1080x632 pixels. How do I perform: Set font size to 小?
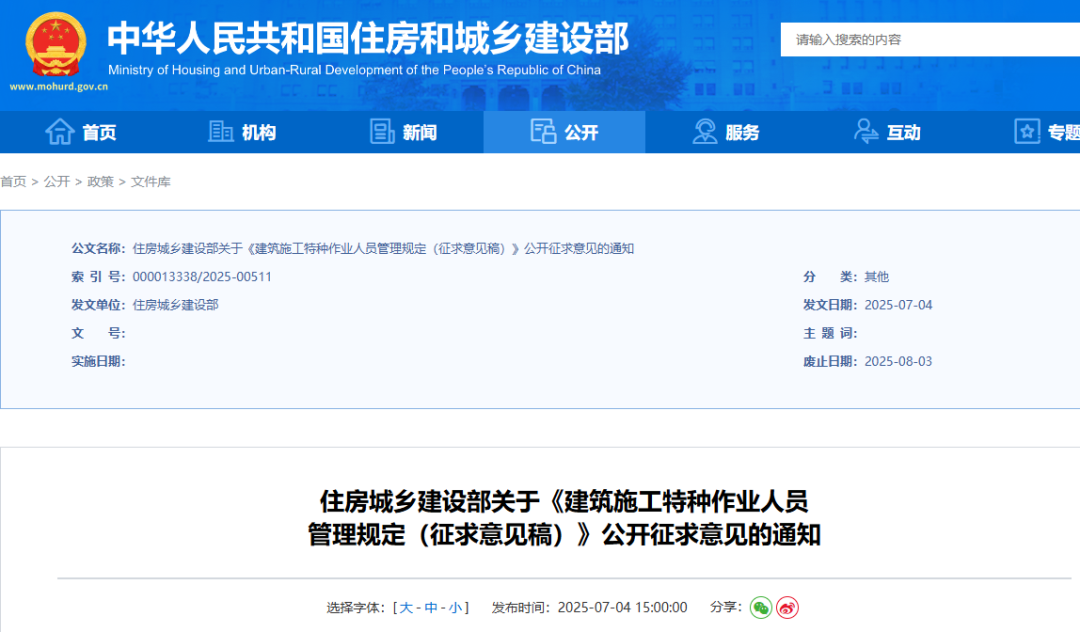pos(453,607)
